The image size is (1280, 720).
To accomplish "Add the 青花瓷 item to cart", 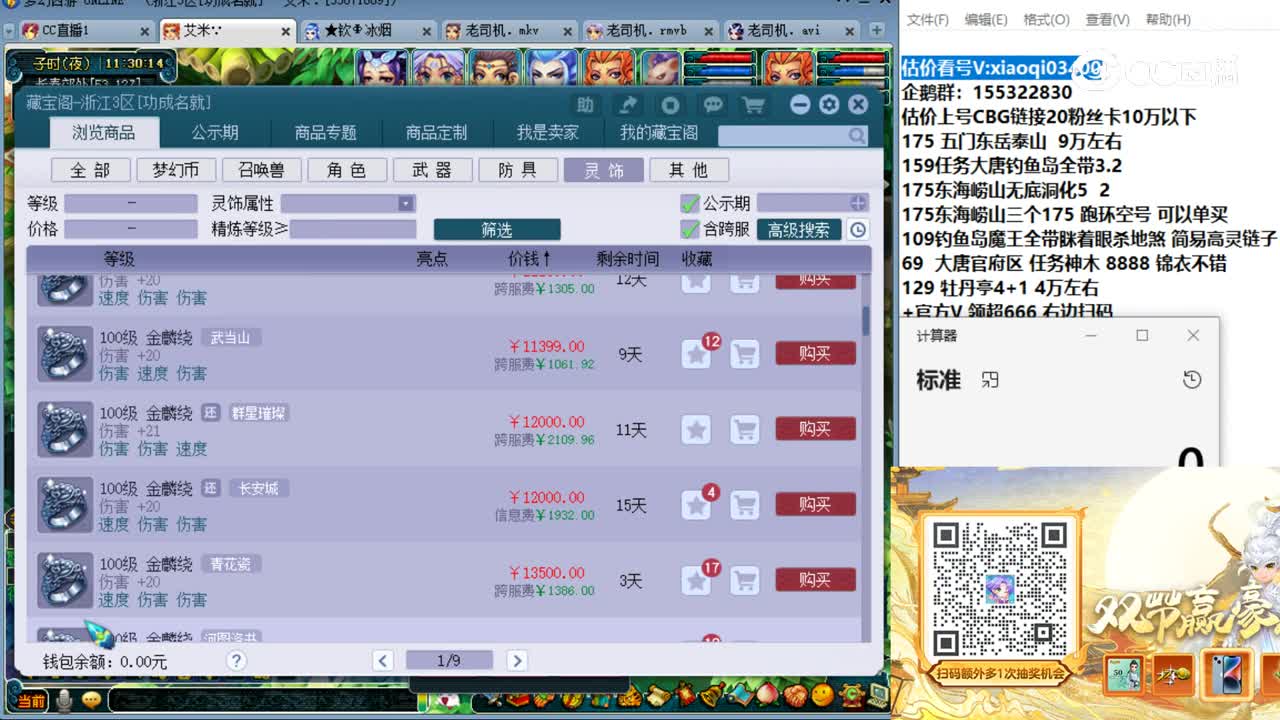I will point(744,580).
